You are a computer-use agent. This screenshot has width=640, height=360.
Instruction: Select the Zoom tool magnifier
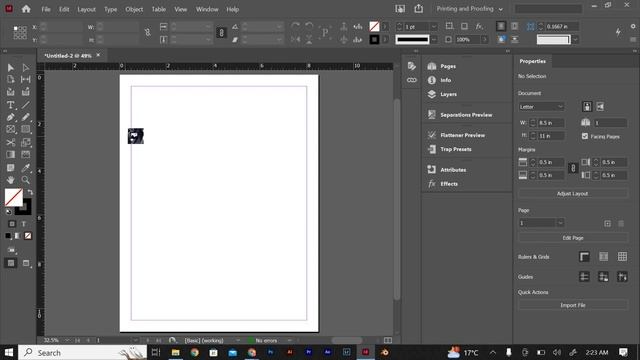coord(26,180)
